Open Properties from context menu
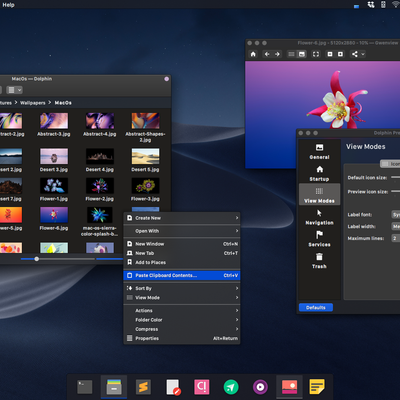Image resolution: width=400 pixels, height=400 pixels. tap(182, 339)
